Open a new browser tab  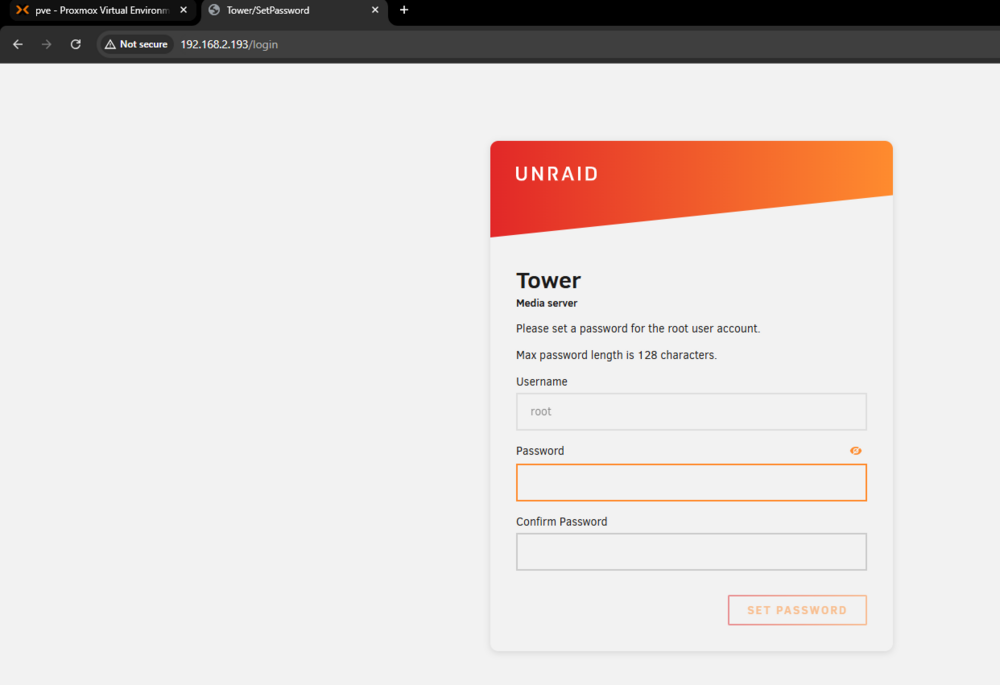click(404, 10)
